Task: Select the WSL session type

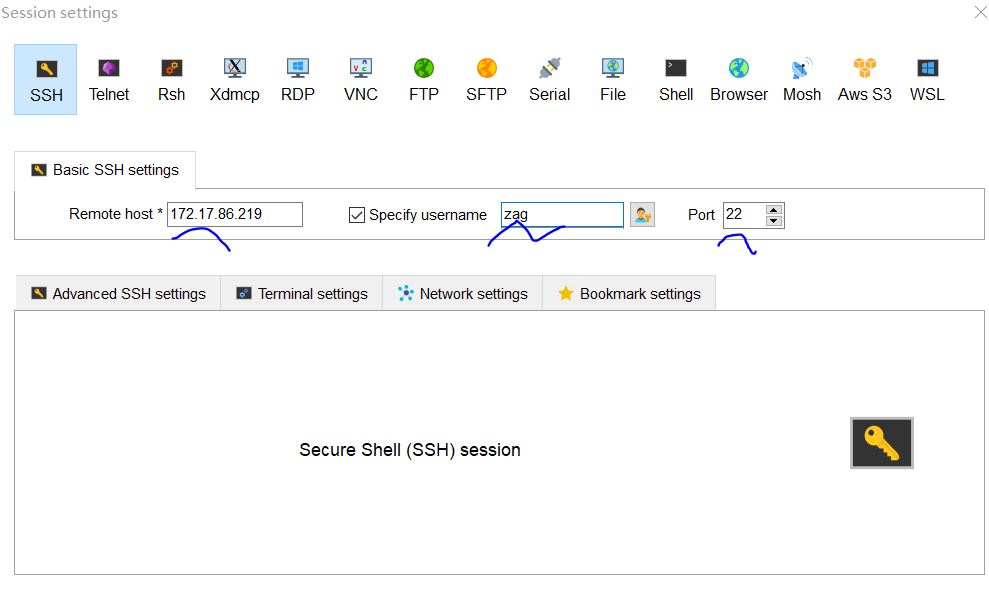Action: point(926,79)
